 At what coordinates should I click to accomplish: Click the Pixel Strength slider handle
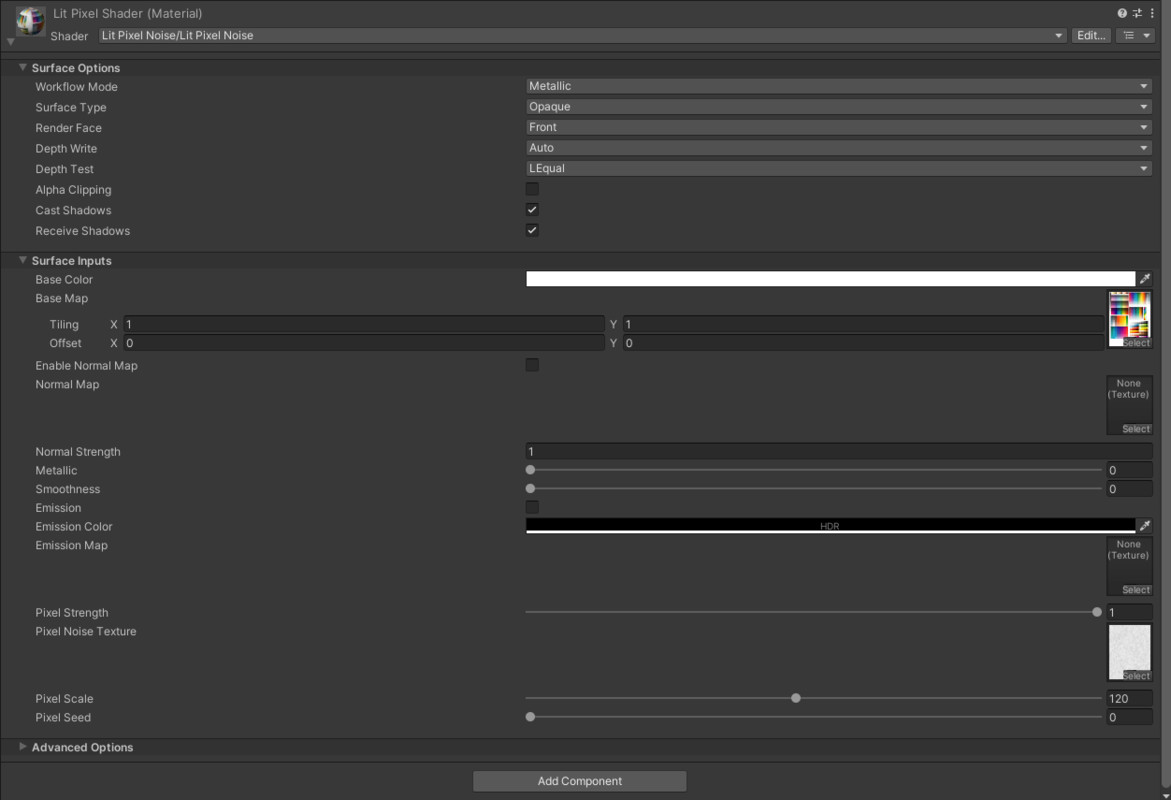[1097, 612]
